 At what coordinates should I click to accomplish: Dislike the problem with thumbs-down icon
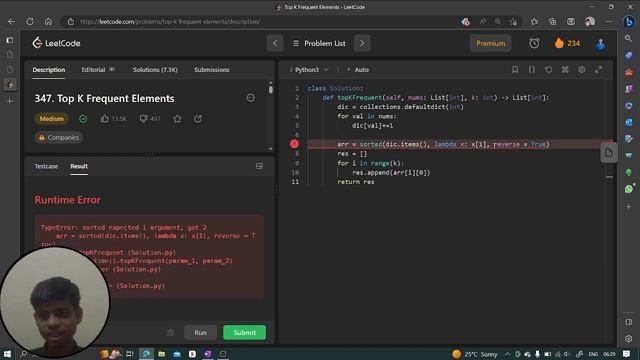click(x=143, y=119)
